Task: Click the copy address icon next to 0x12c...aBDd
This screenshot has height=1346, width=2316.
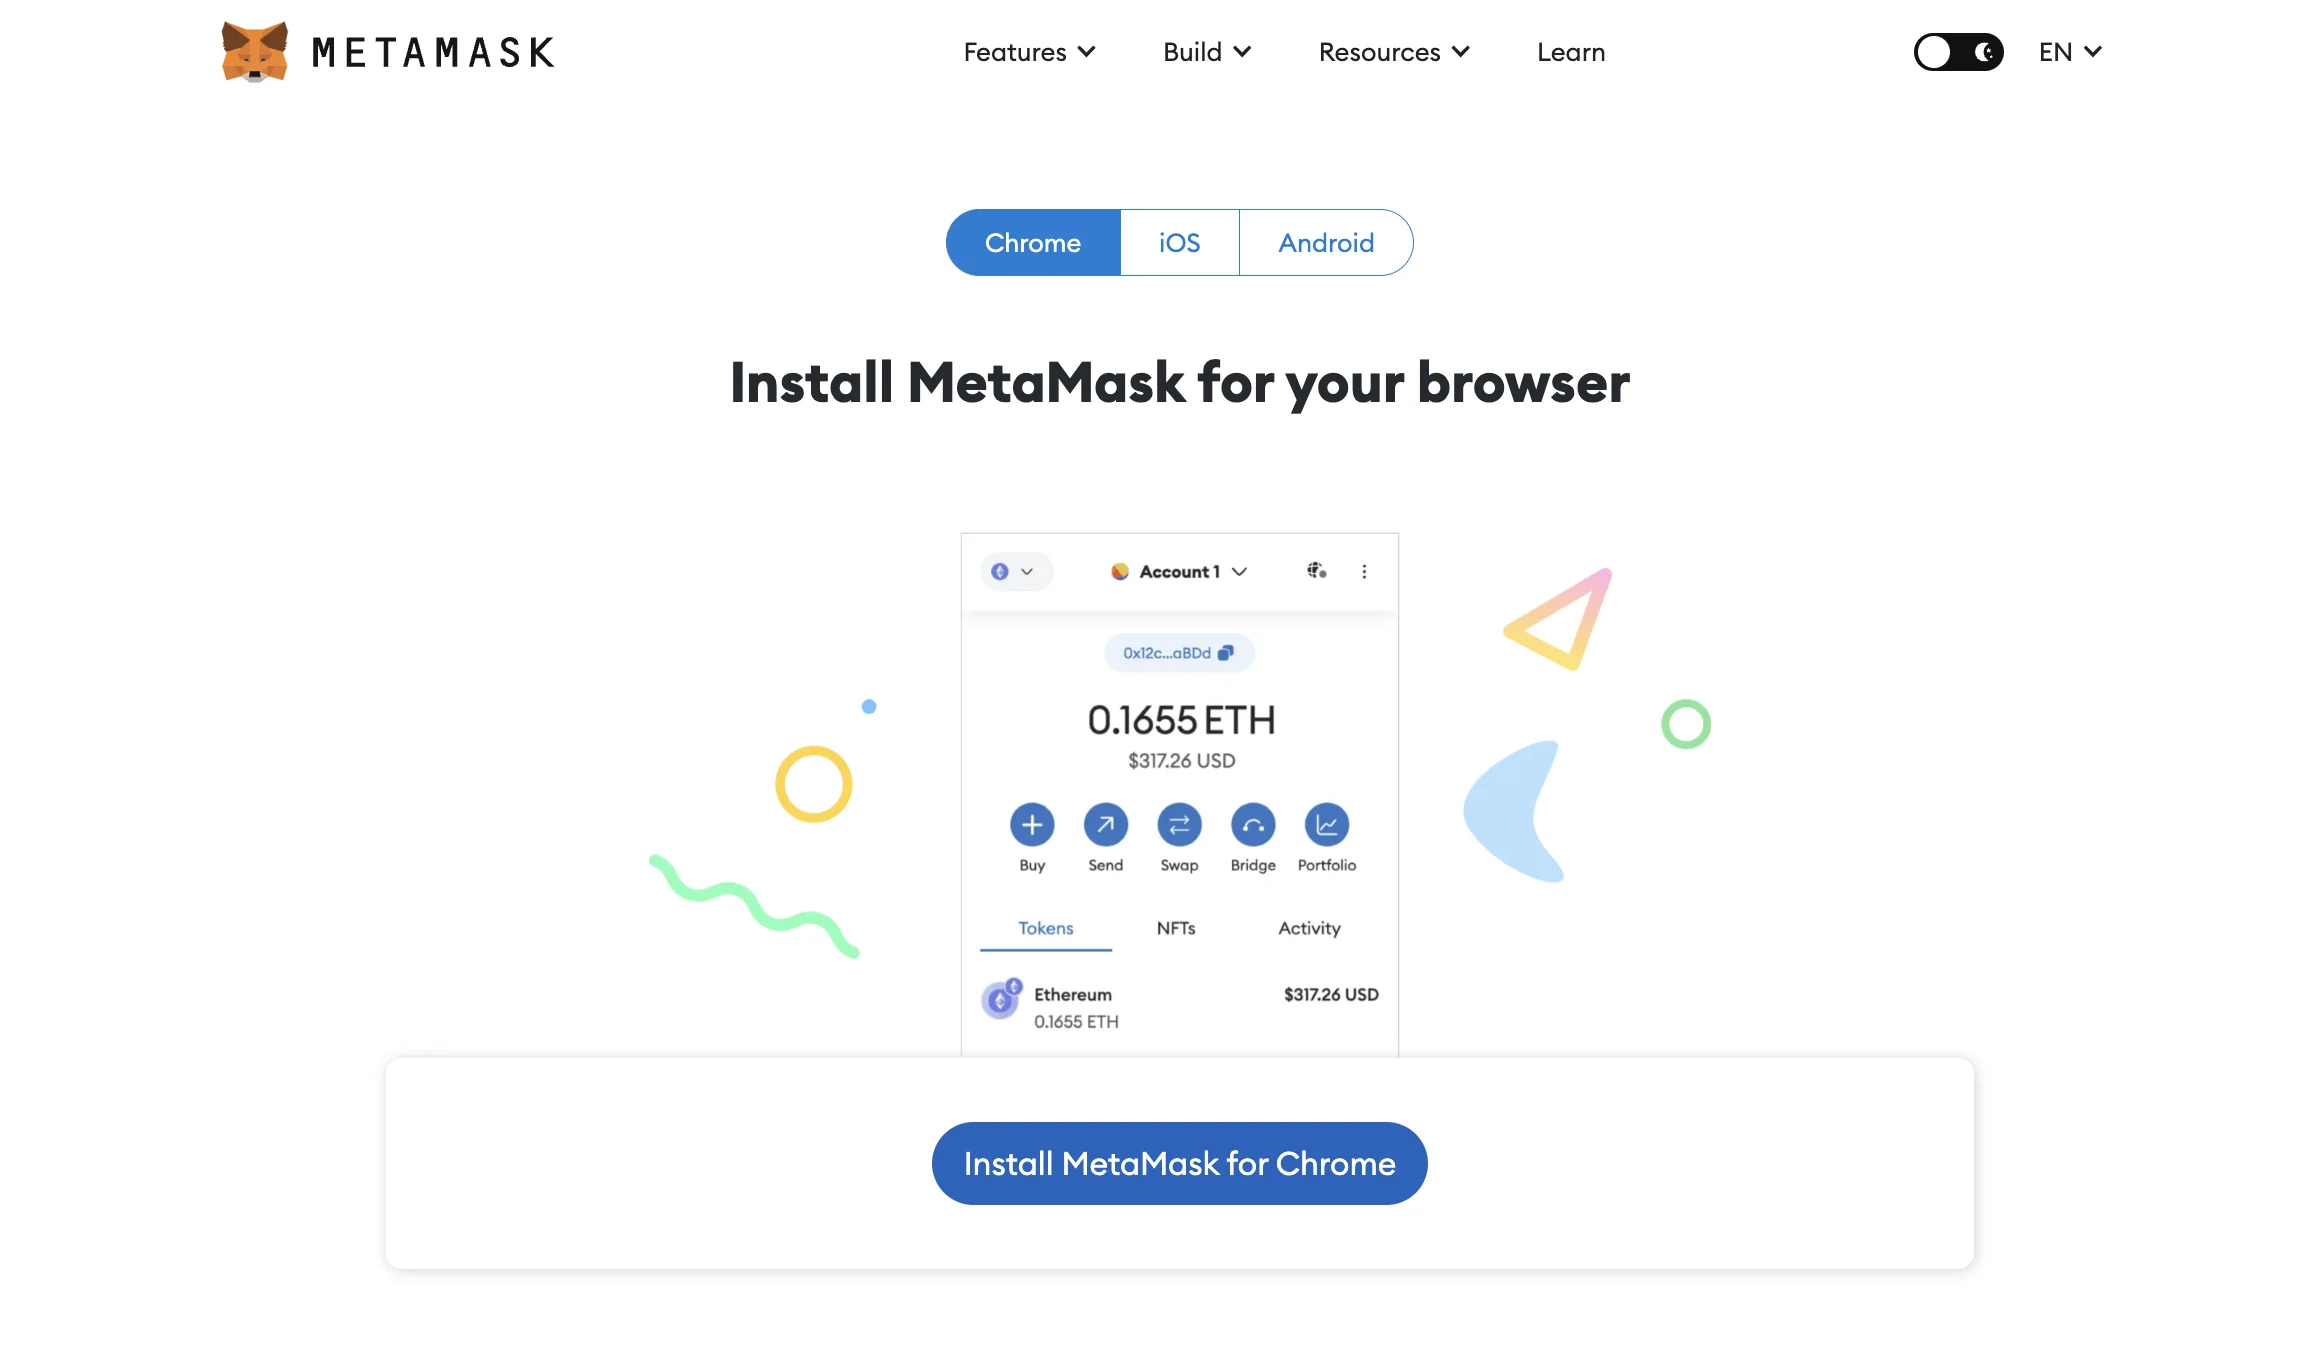Action: (1227, 652)
